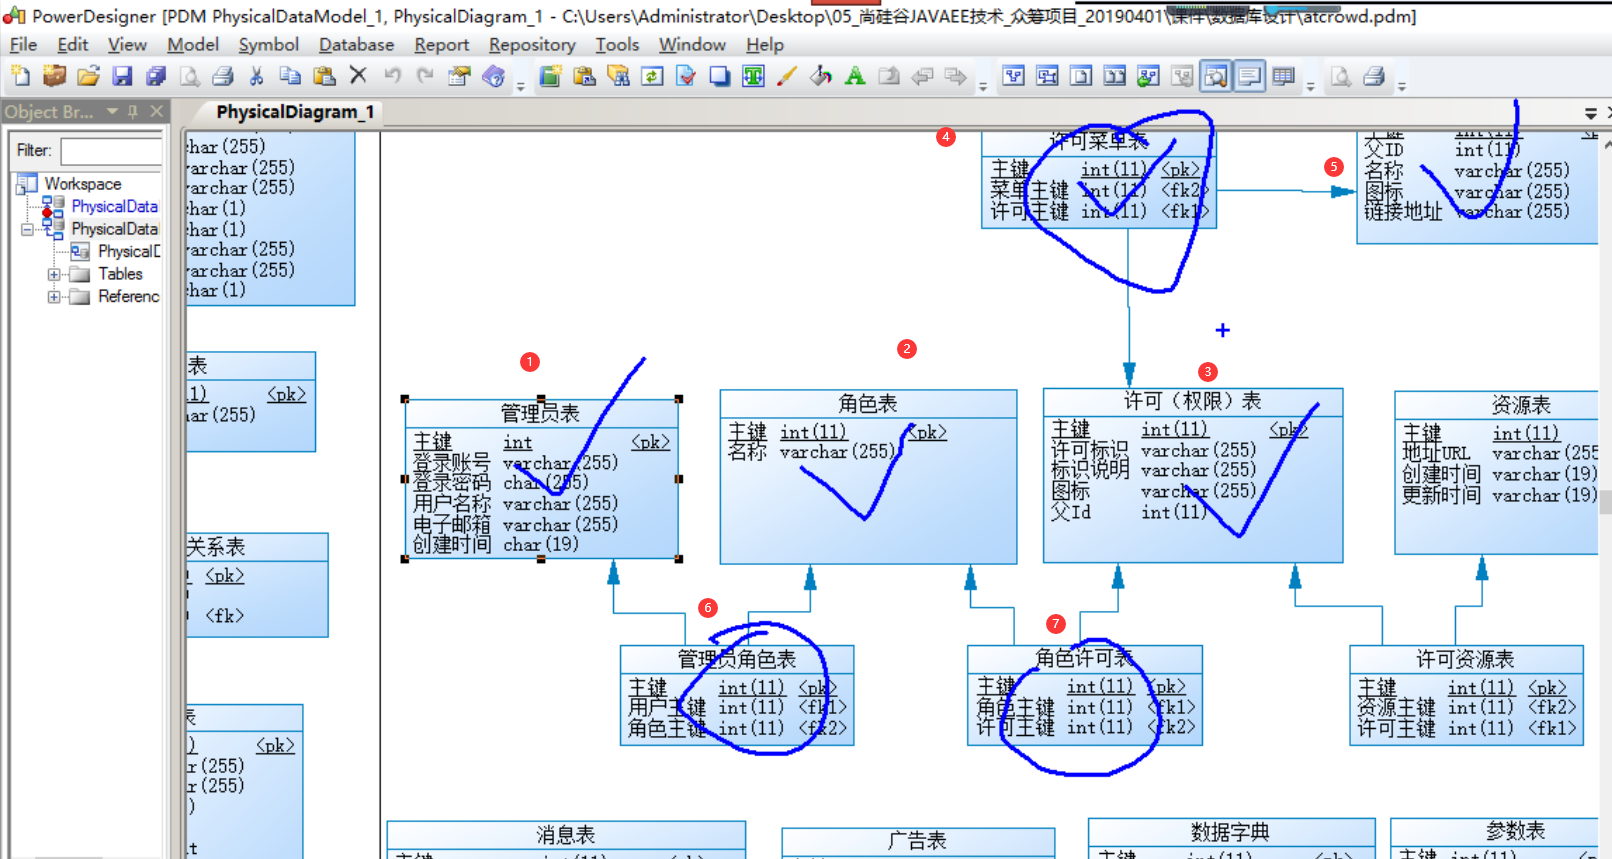Click the first layout diagram icon
The height and width of the screenshot is (859, 1612).
pyautogui.click(x=1014, y=76)
